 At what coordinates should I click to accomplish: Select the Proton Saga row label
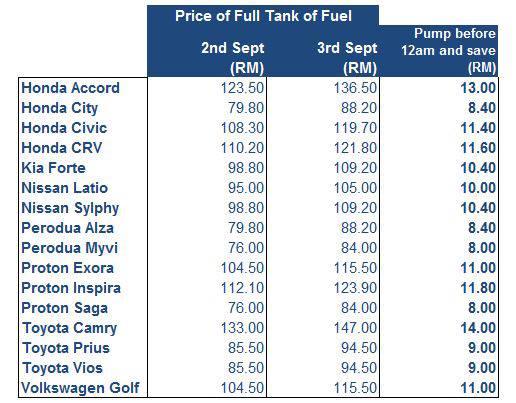click(64, 308)
